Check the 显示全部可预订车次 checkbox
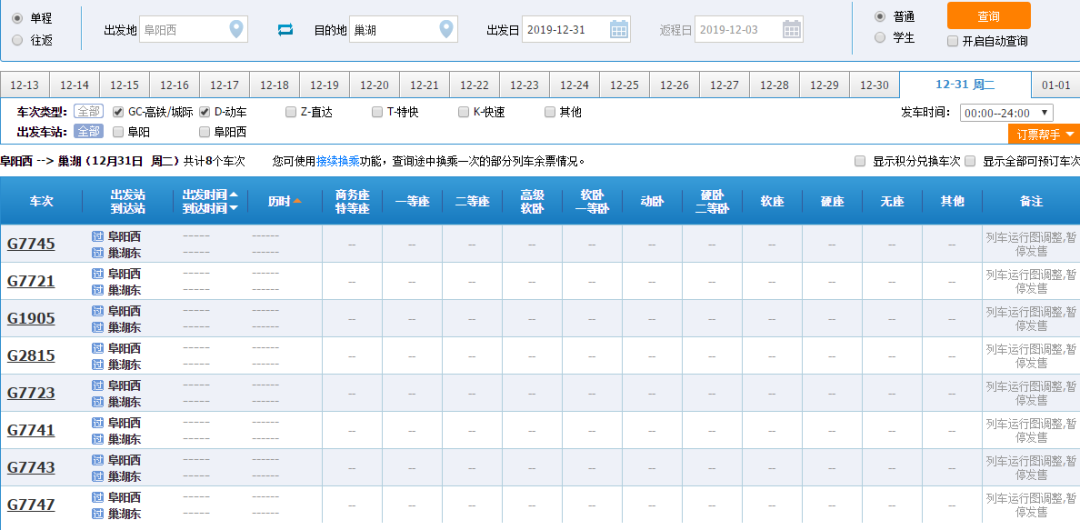The image size is (1080, 530). (970, 161)
